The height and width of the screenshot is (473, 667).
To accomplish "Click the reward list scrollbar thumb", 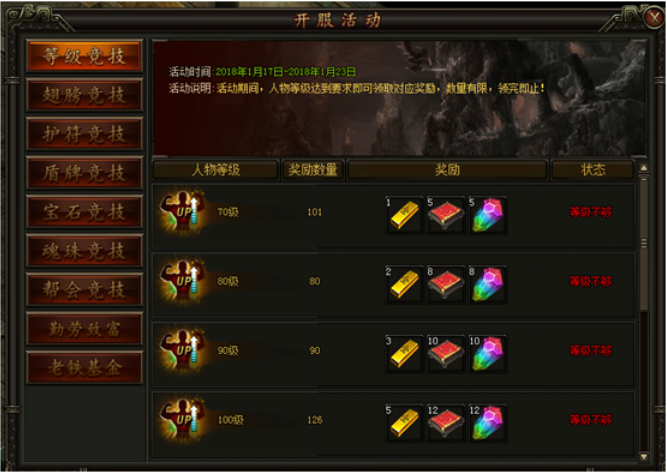I will pyautogui.click(x=644, y=243).
